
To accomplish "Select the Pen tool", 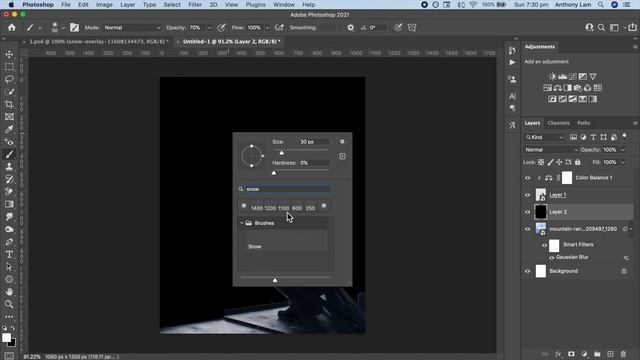I will click(9, 242).
